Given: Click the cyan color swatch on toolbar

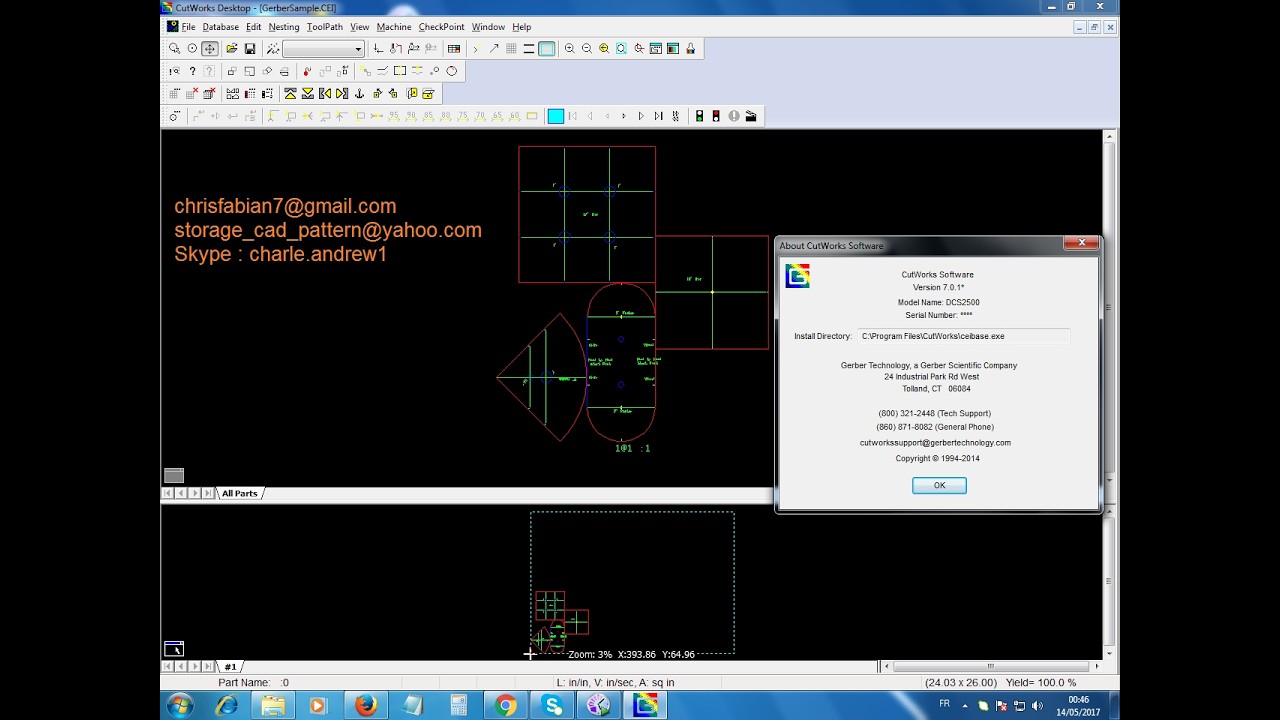Looking at the screenshot, I should [x=556, y=116].
